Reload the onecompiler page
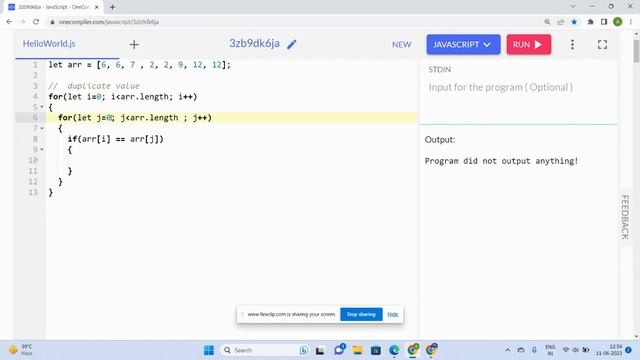The height and width of the screenshot is (360, 640). click(36, 22)
